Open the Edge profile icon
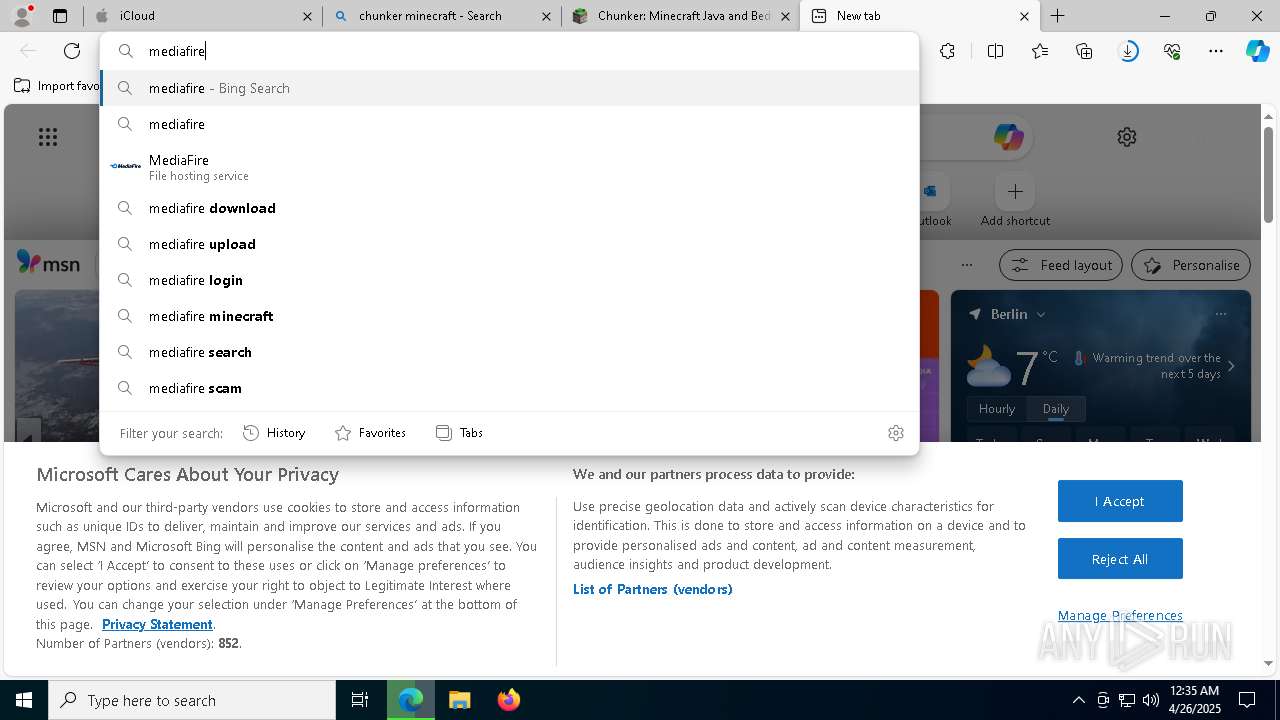 pyautogui.click(x=22, y=16)
